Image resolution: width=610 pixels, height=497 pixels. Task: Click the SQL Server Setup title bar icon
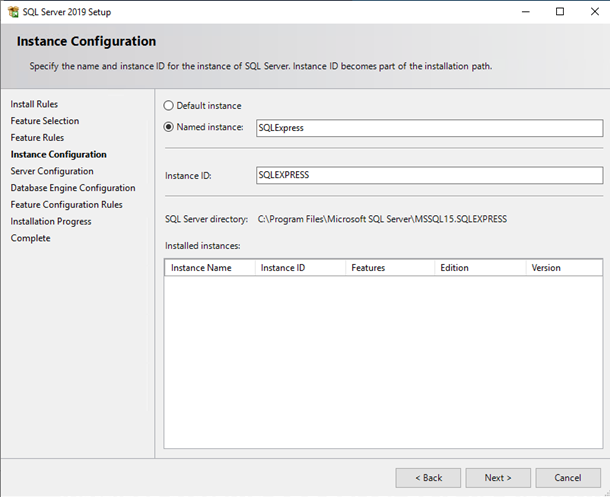13,12
